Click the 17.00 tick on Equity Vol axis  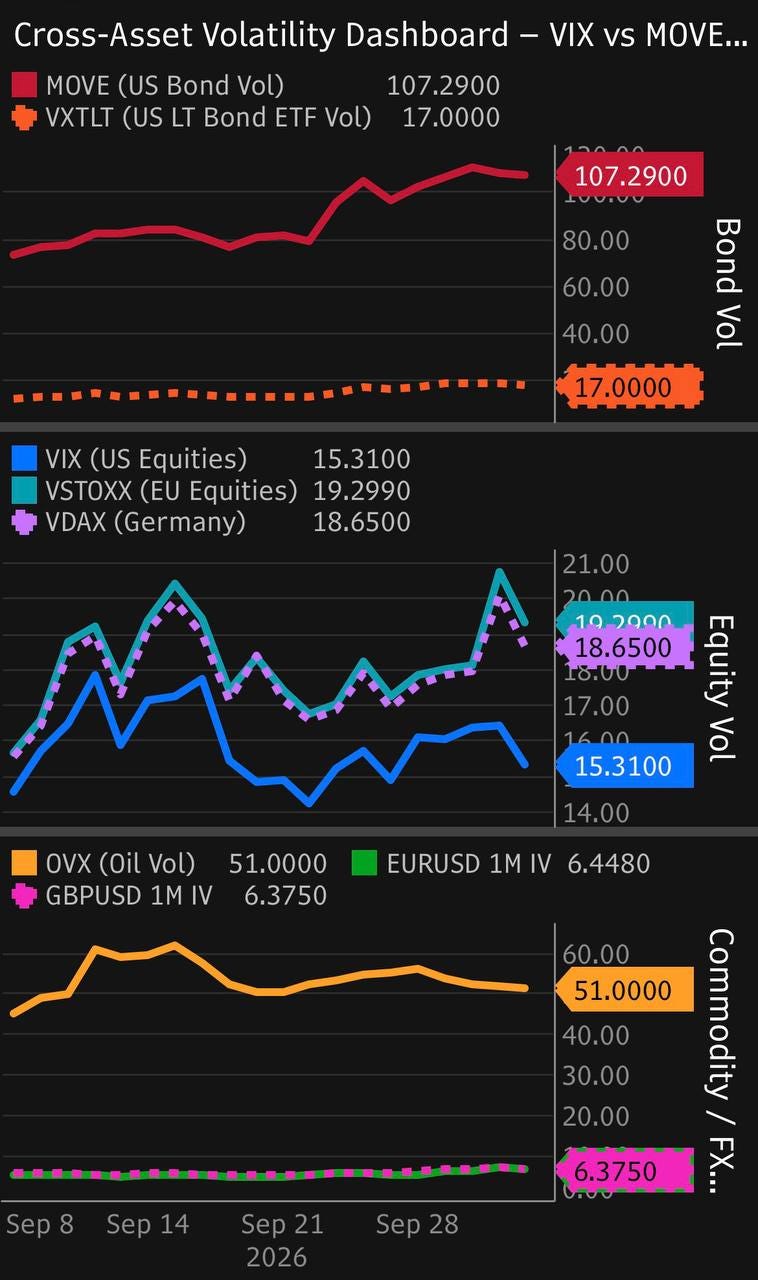597,707
